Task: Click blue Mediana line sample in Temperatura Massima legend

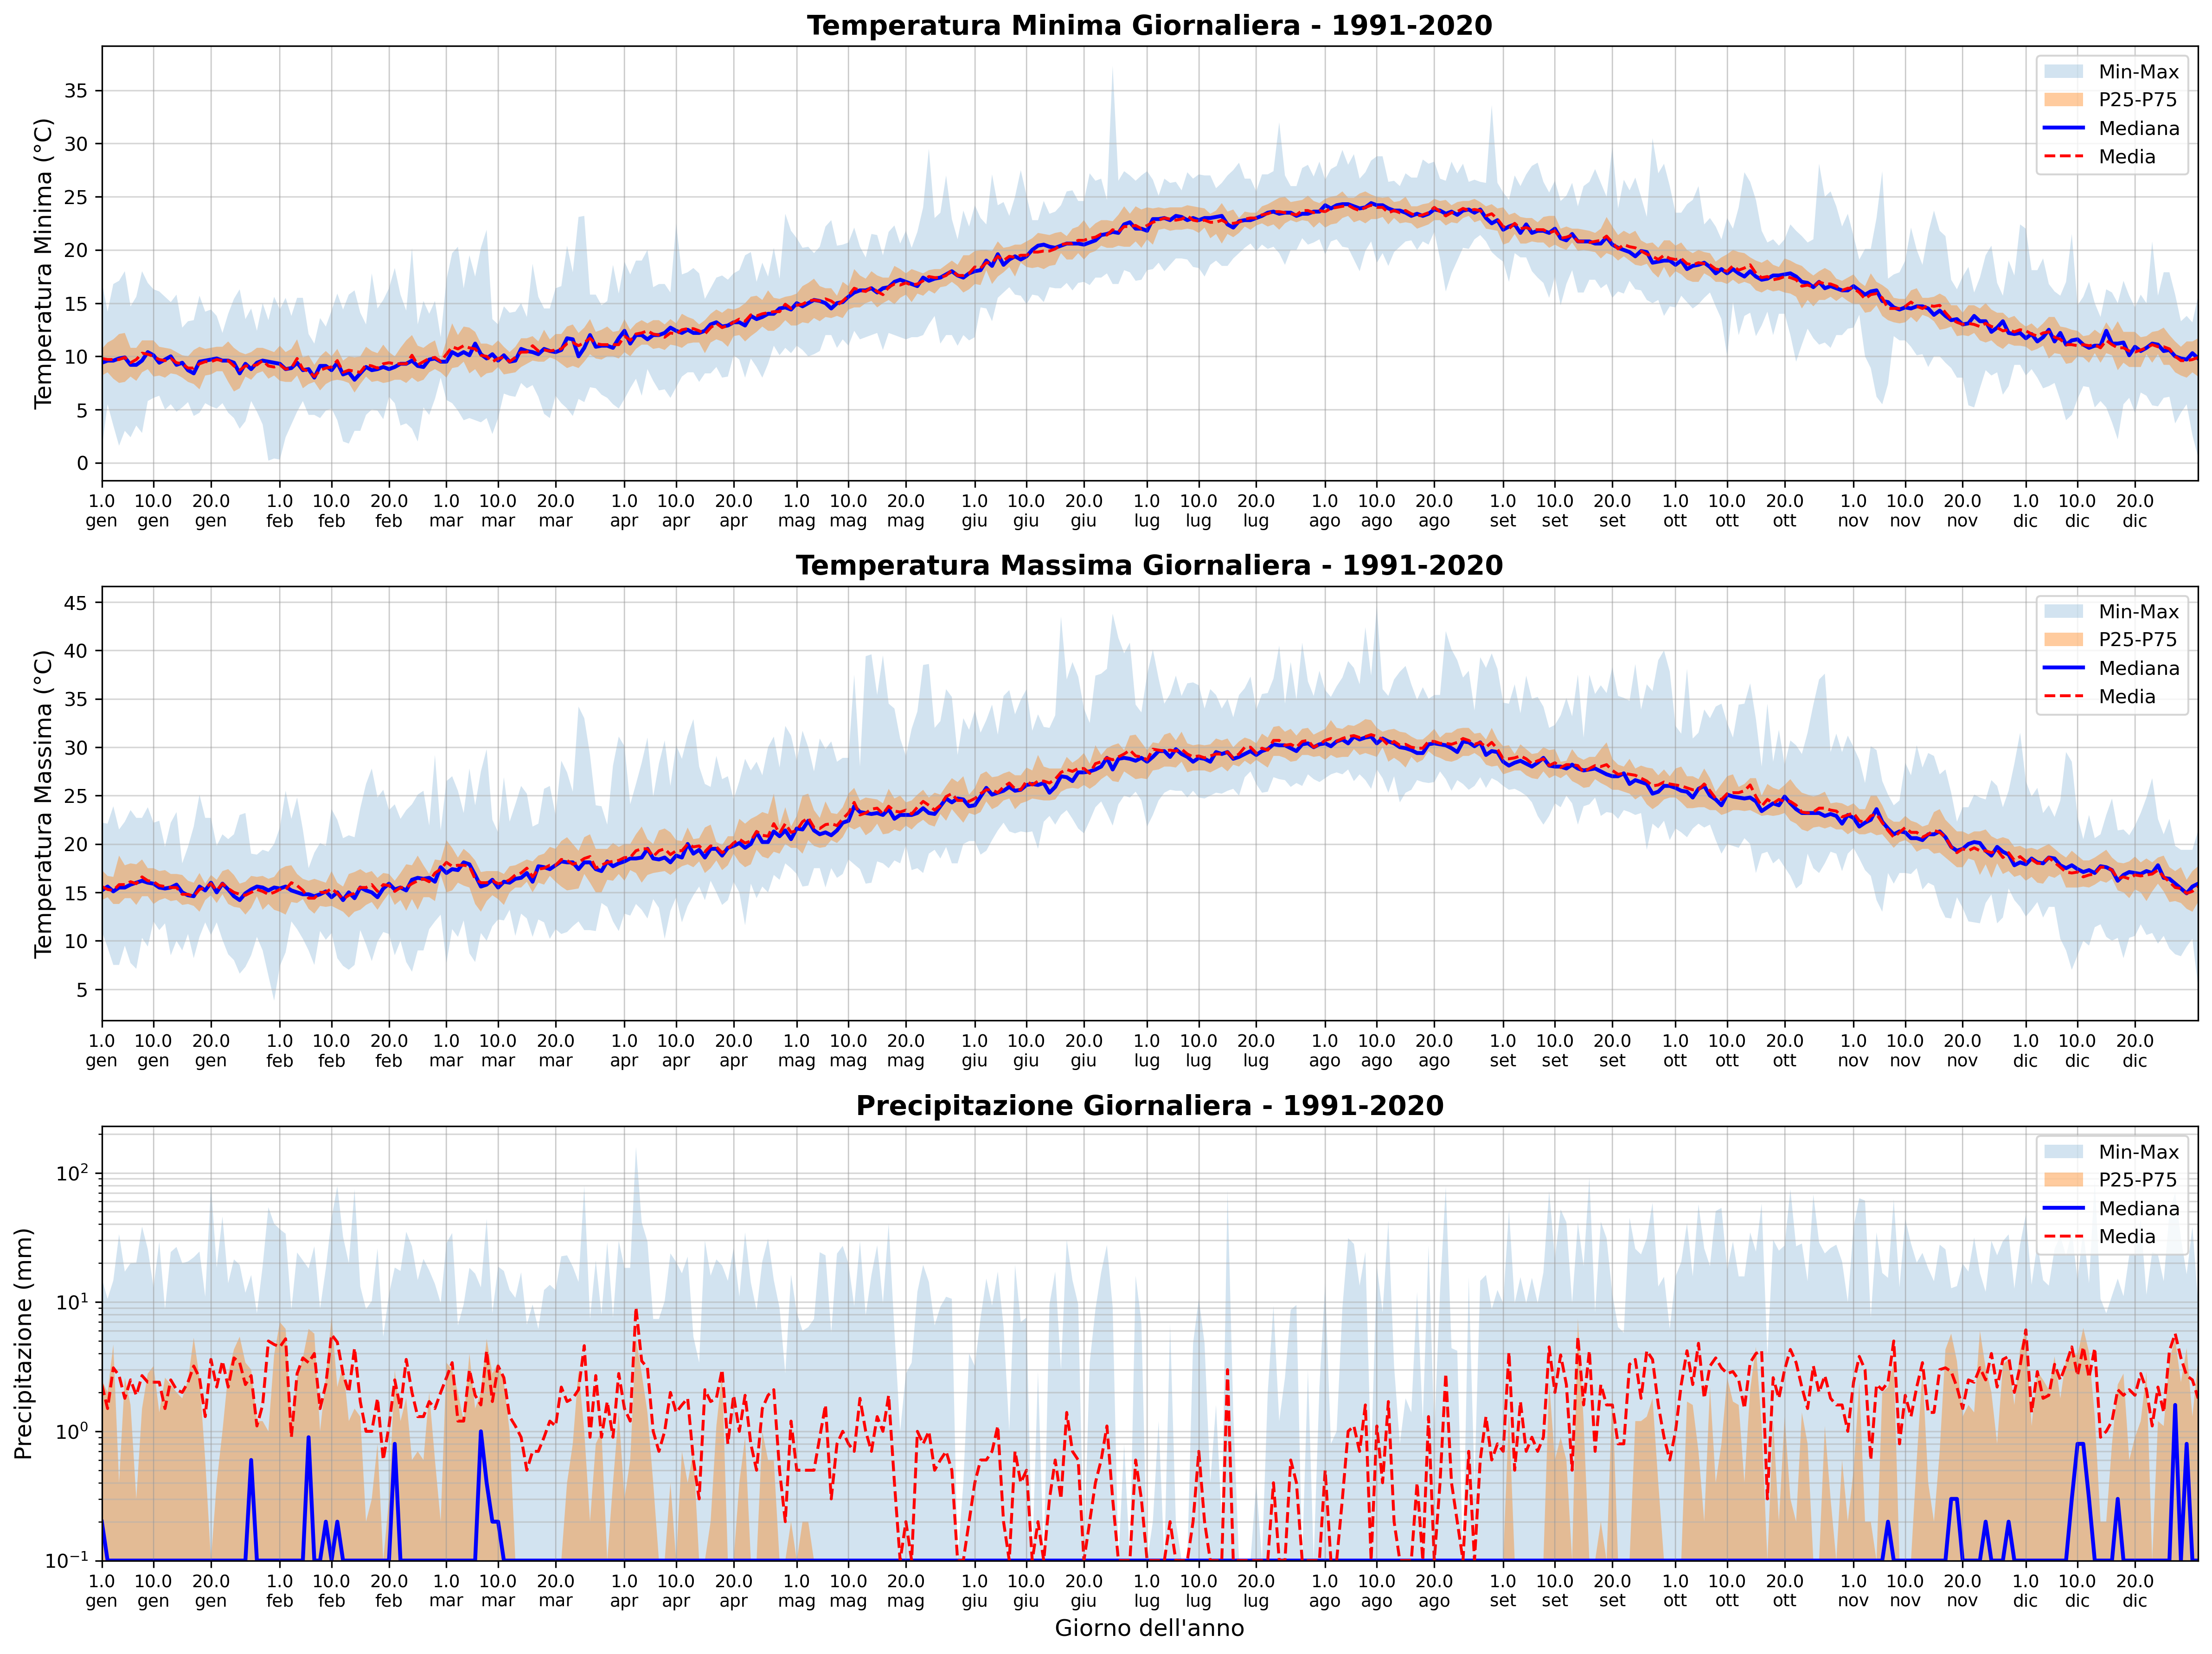Action: (2064, 669)
